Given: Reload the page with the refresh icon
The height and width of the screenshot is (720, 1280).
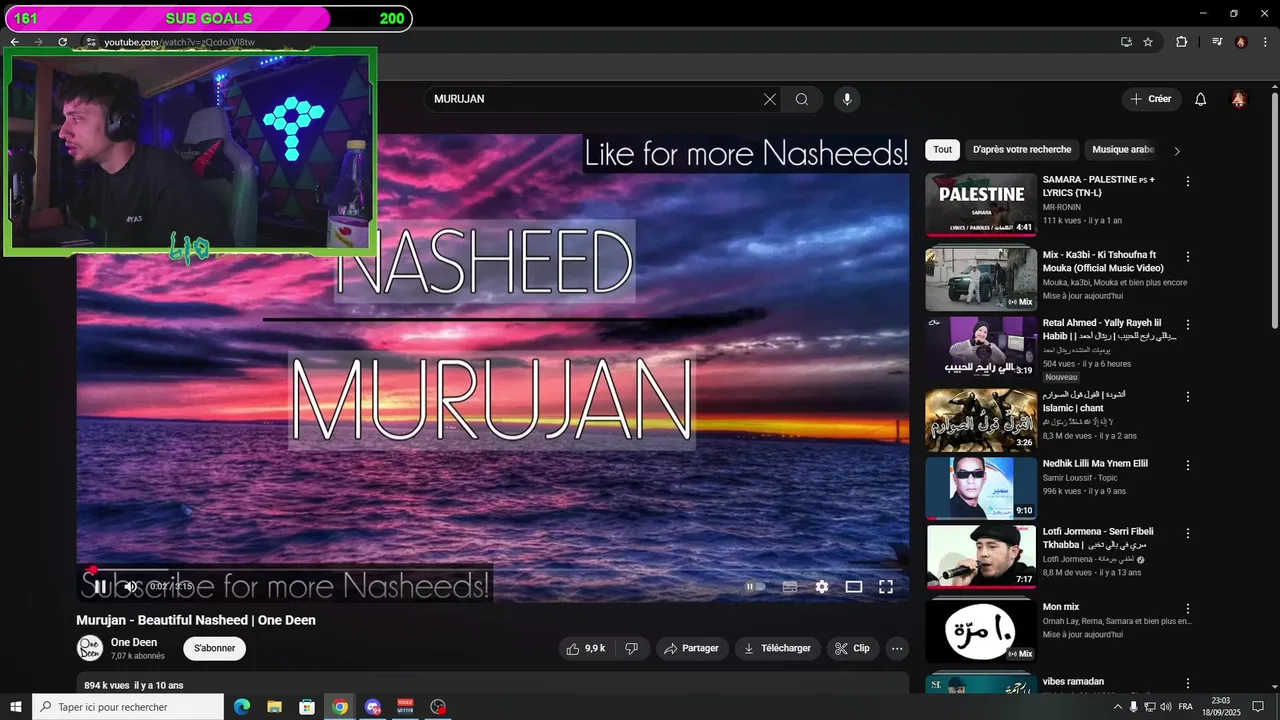Looking at the screenshot, I should [63, 42].
